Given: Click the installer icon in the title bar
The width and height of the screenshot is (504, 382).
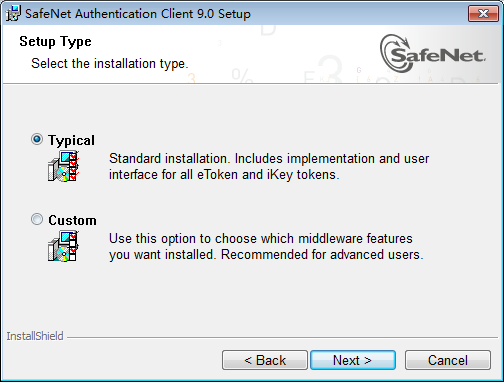Looking at the screenshot, I should pos(13,14).
